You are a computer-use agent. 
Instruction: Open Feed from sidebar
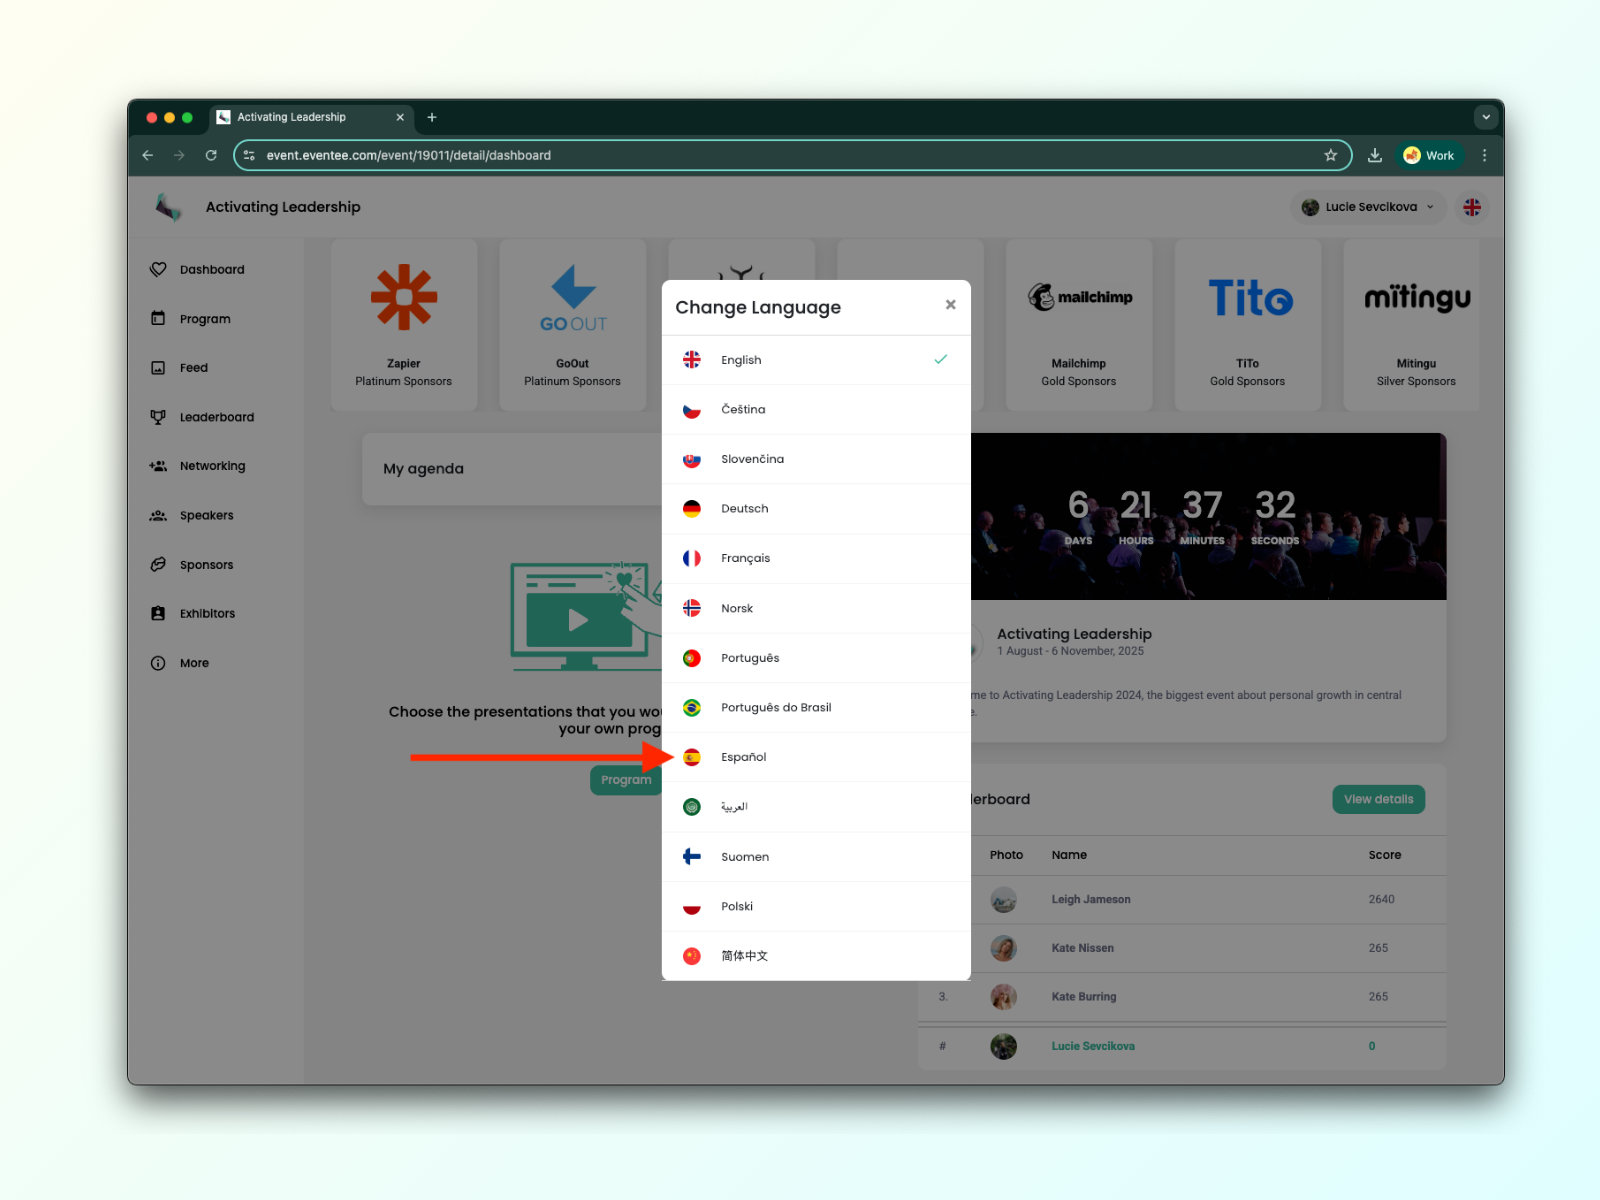(x=179, y=368)
